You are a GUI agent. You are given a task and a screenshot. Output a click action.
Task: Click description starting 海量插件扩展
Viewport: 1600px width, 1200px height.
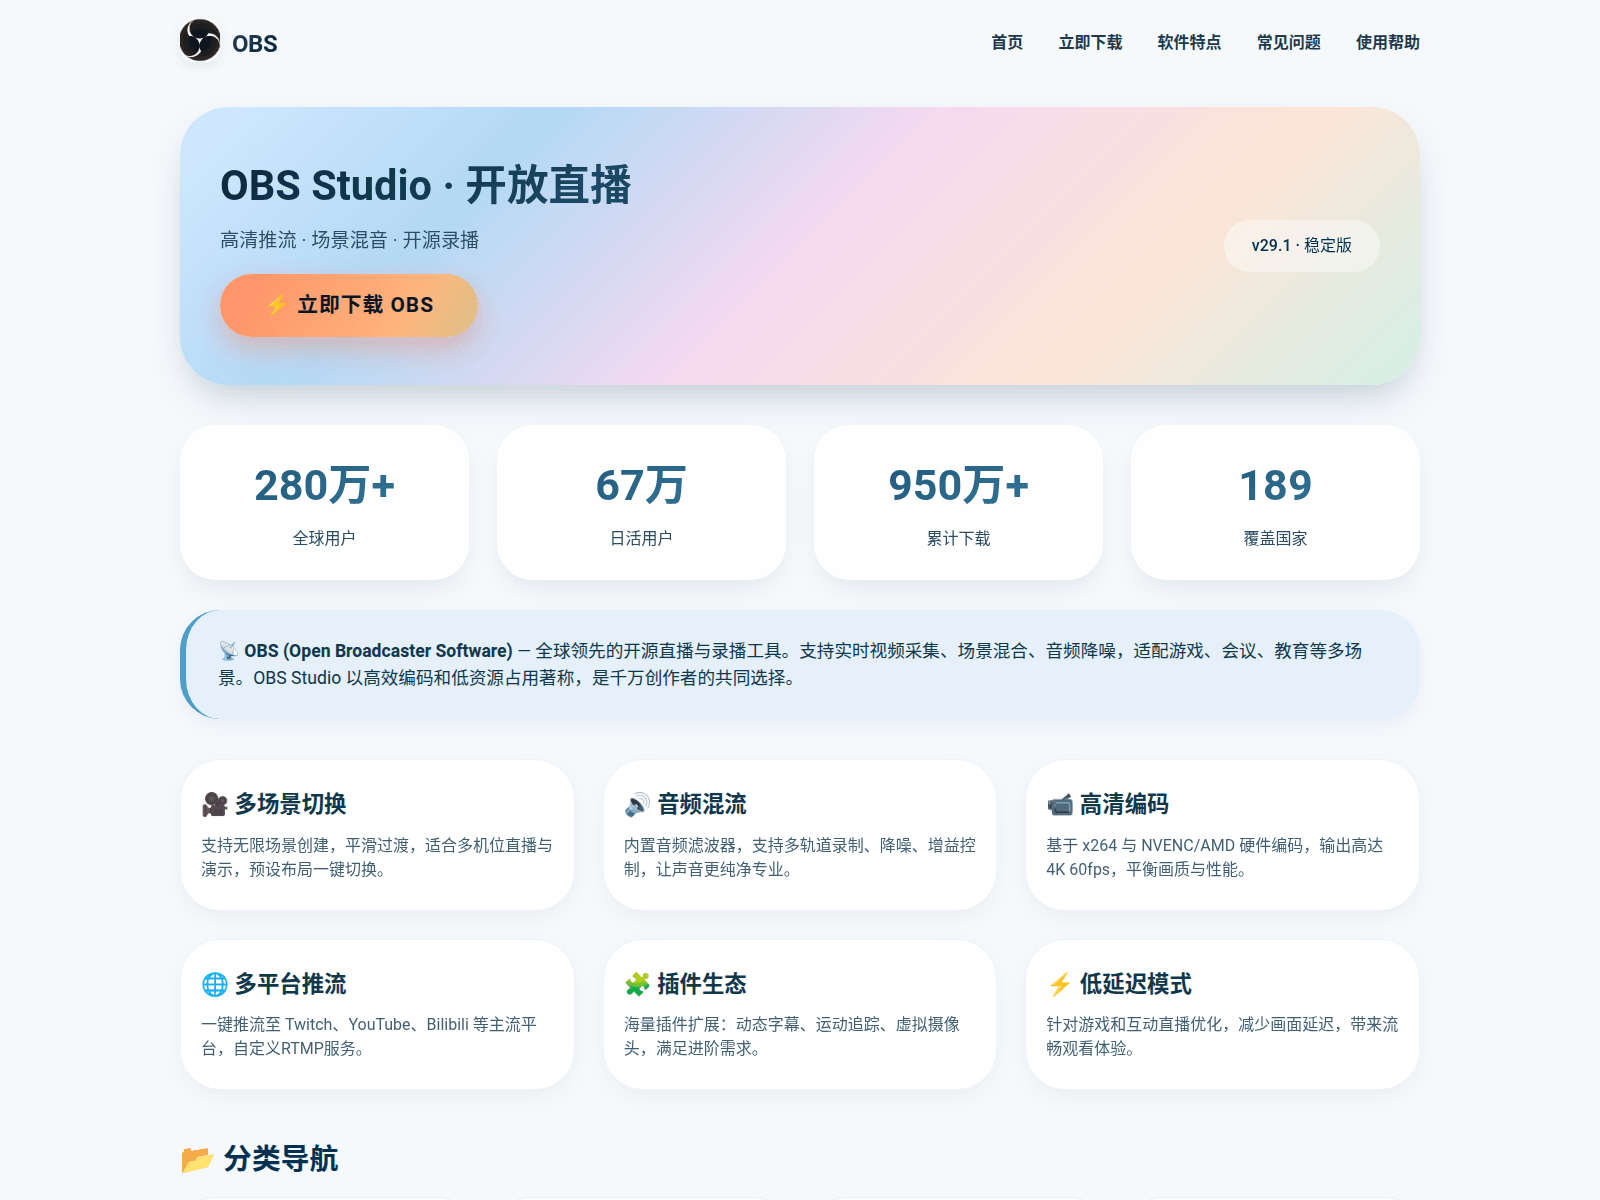[x=792, y=1036]
